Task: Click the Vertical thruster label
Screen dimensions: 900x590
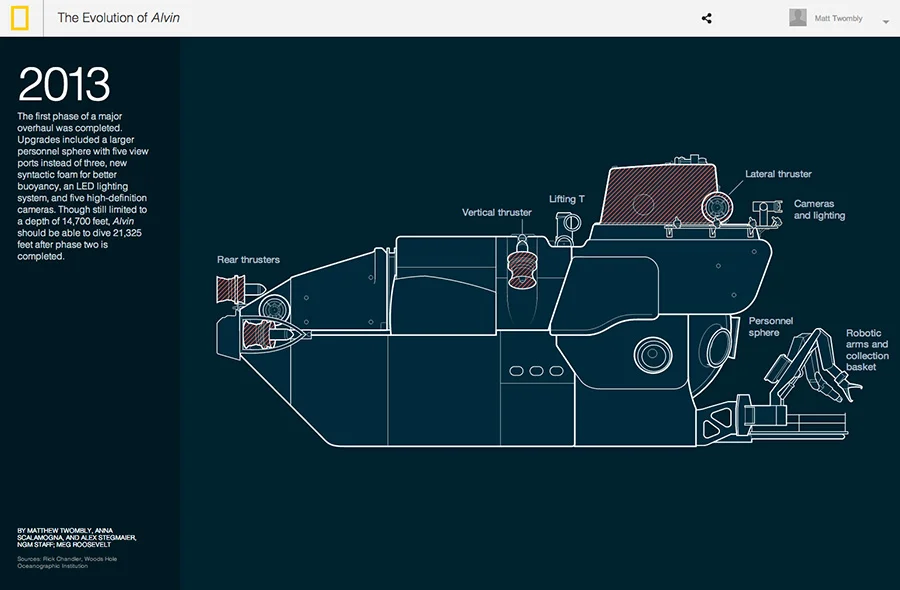Action: coord(496,212)
